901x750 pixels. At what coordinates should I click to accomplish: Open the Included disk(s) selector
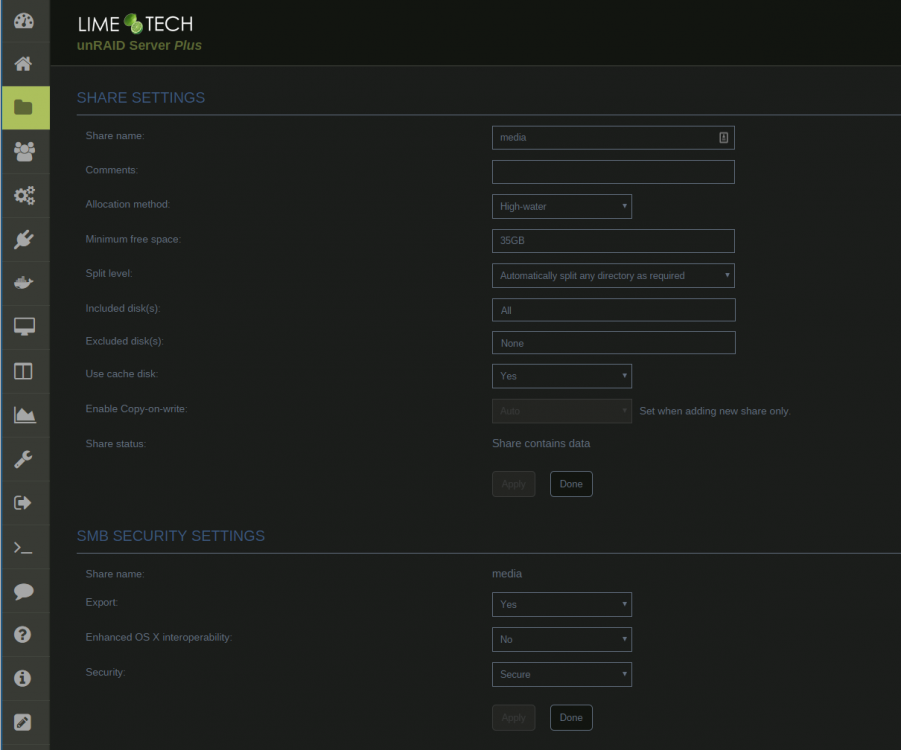pos(614,310)
